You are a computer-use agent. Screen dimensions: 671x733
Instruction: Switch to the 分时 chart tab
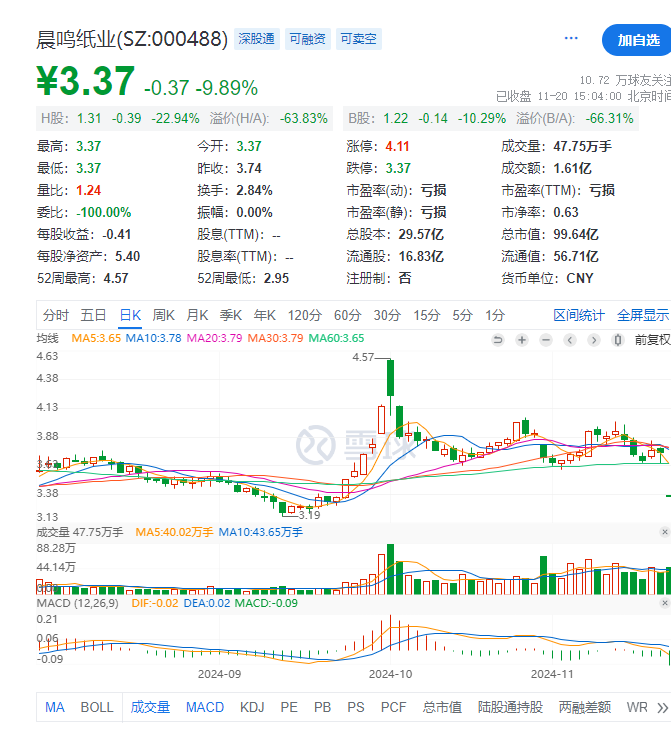[x=56, y=316]
